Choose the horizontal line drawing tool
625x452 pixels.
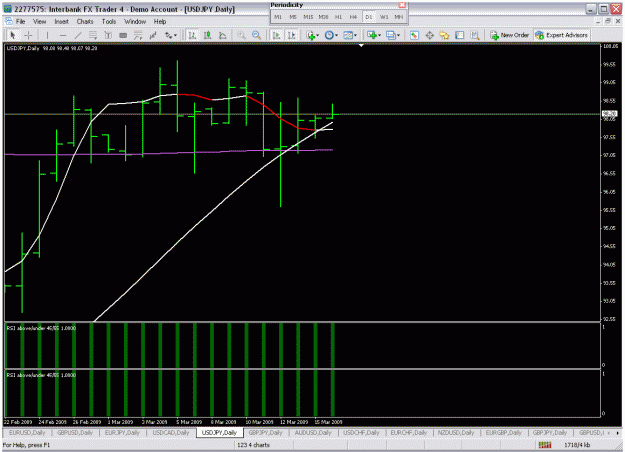click(63, 35)
